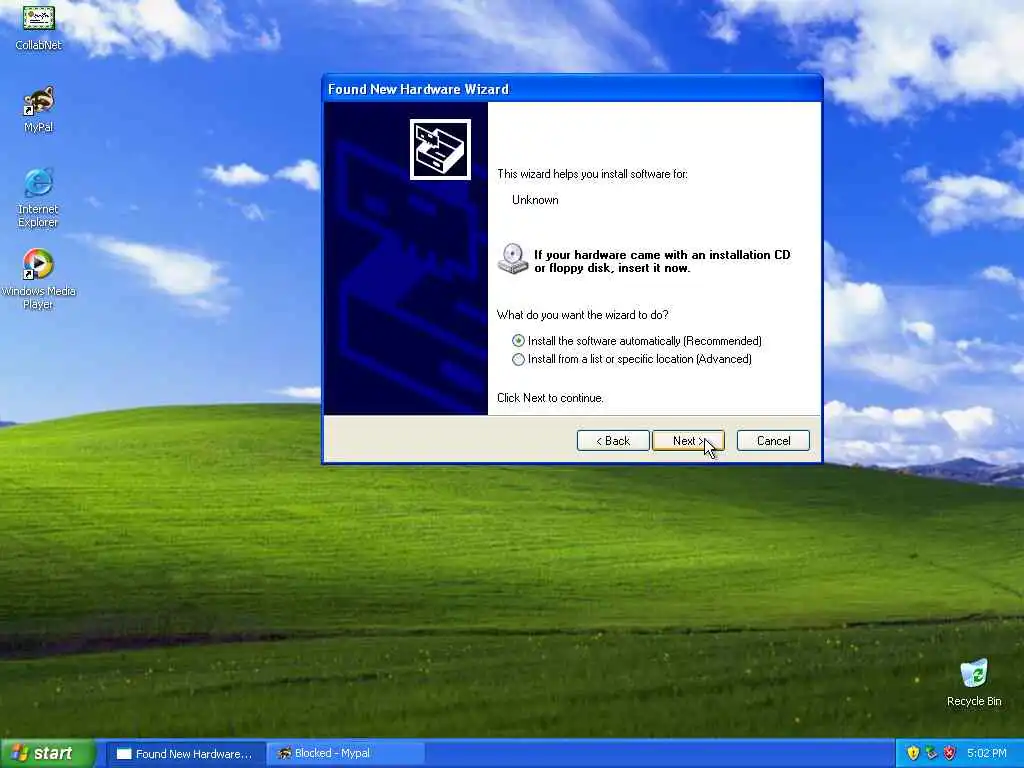Select the MyPal desktop shortcut
This screenshot has width=1024, height=768.
pyautogui.click(x=39, y=109)
